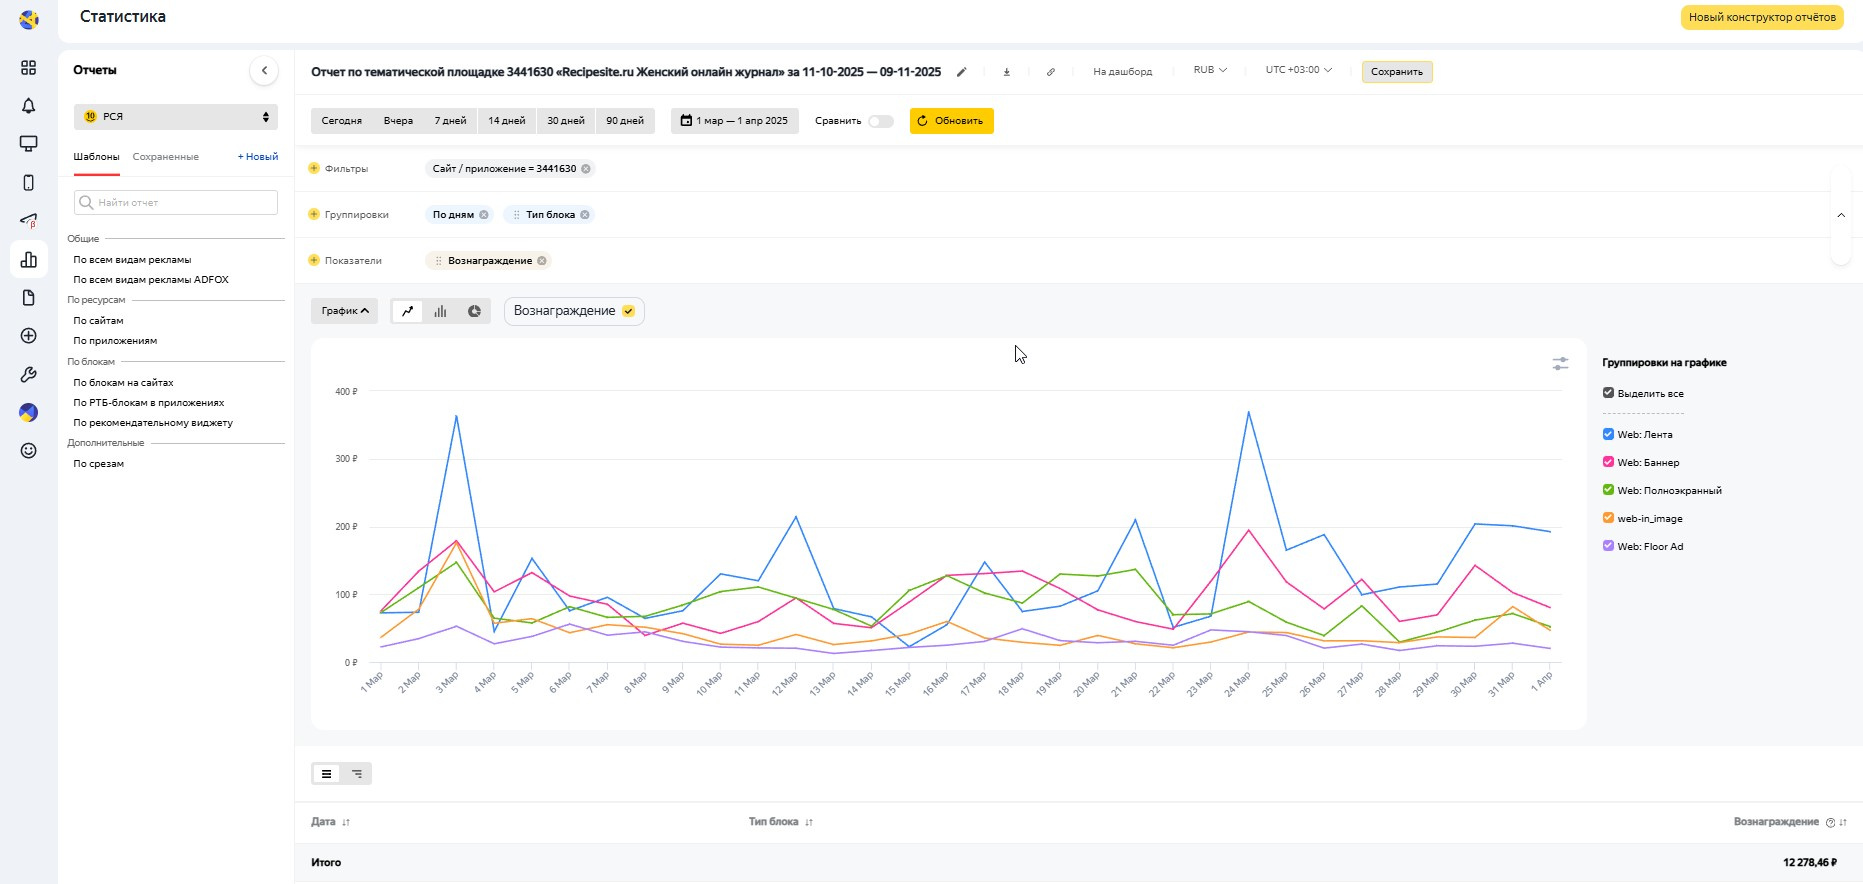Open chart settings sliders icon

1560,364
